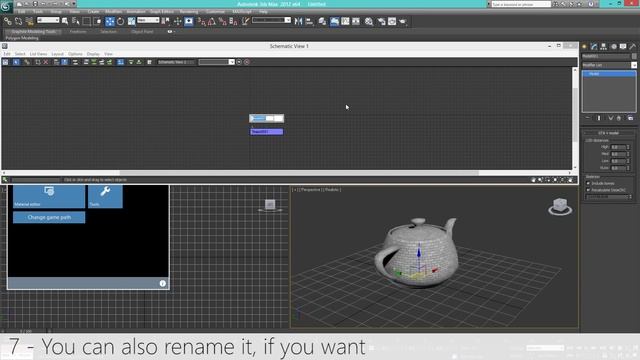Click the search keyword input field in title bar
Screen dimensions: 640x360
[x=520, y=4]
